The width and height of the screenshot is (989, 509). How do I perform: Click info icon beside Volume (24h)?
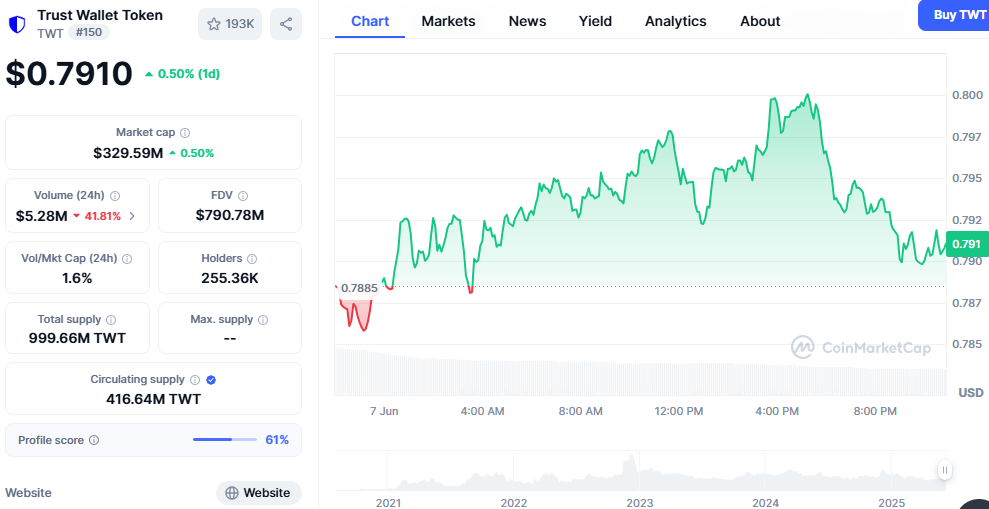tap(115, 196)
